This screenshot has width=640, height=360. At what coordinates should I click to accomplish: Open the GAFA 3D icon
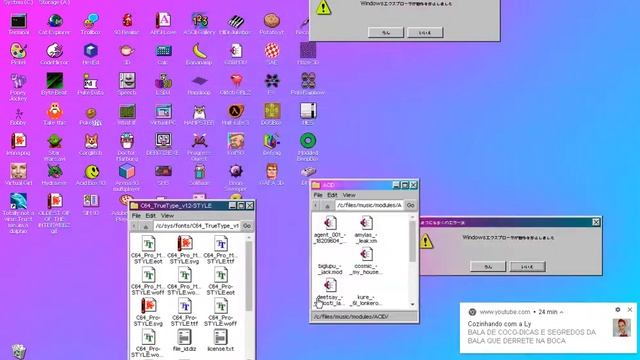271,175
